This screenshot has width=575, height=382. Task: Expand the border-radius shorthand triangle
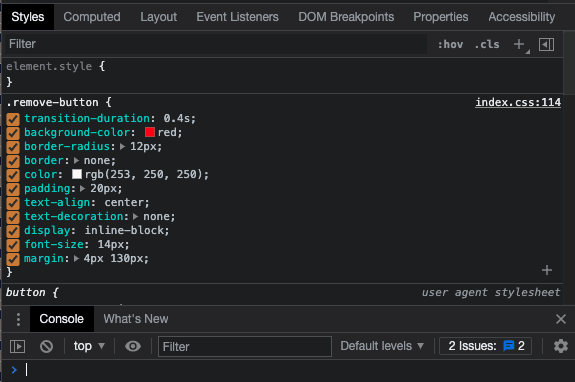pyautogui.click(x=122, y=147)
